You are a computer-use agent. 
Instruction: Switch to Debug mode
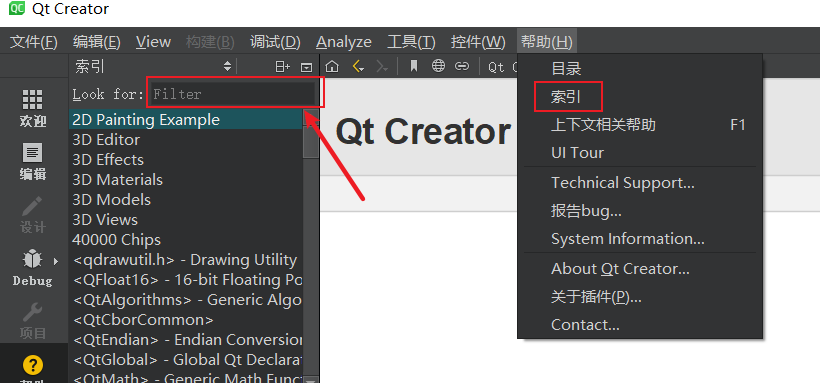click(32, 268)
